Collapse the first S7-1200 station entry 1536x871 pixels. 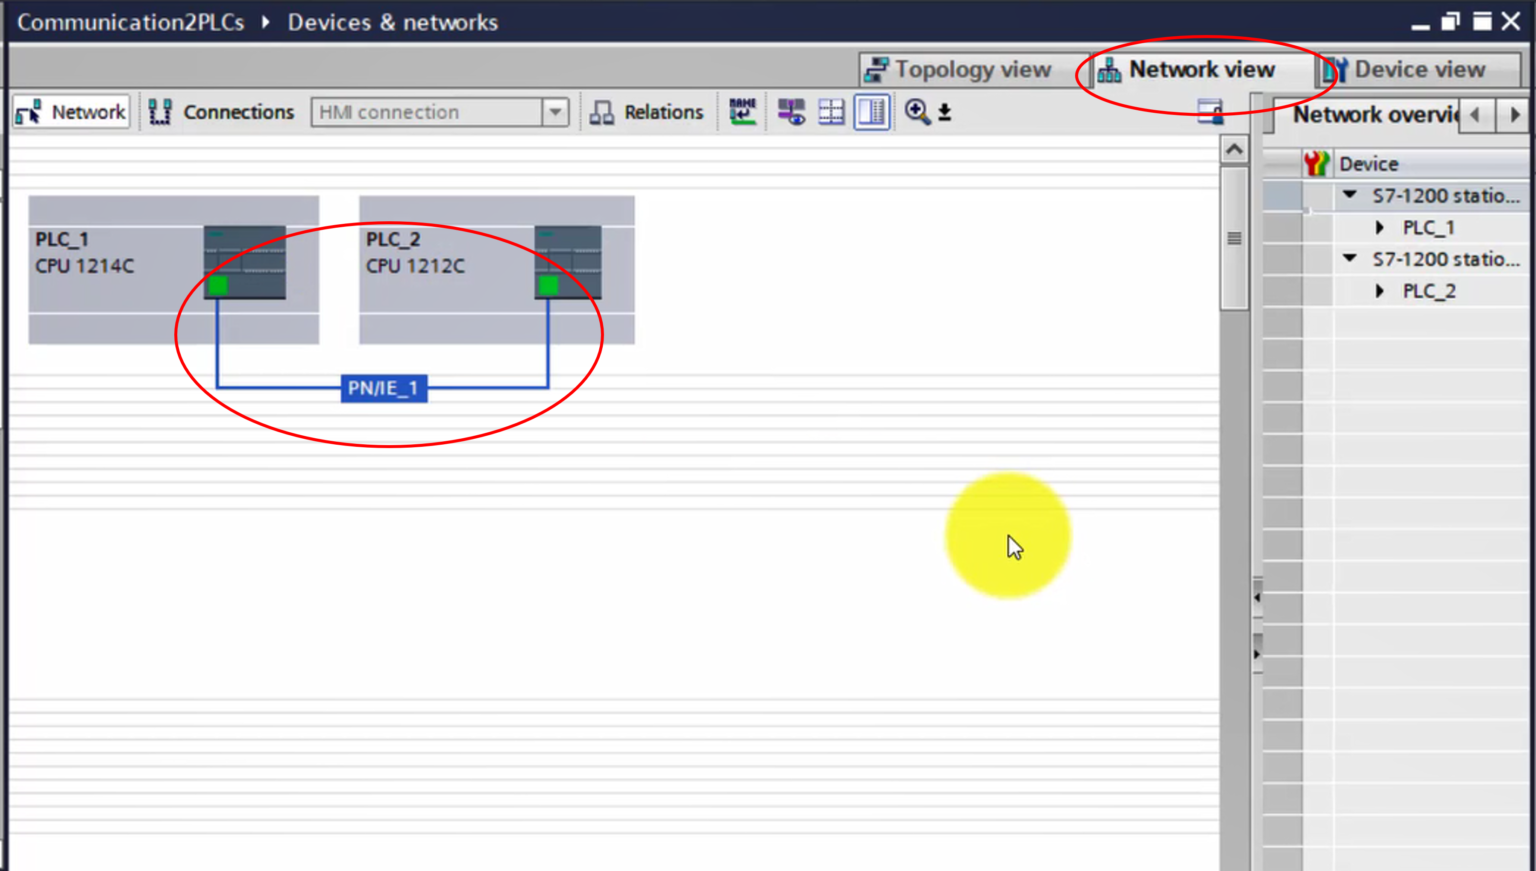(x=1349, y=195)
